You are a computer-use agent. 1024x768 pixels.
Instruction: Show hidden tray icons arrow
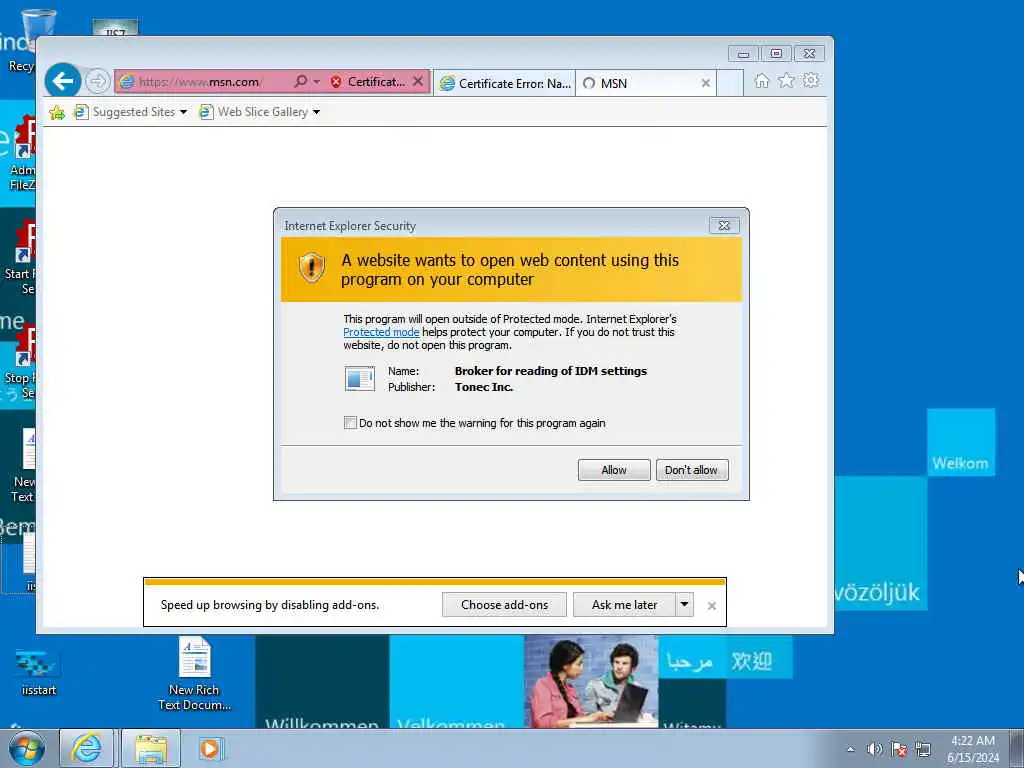850,750
